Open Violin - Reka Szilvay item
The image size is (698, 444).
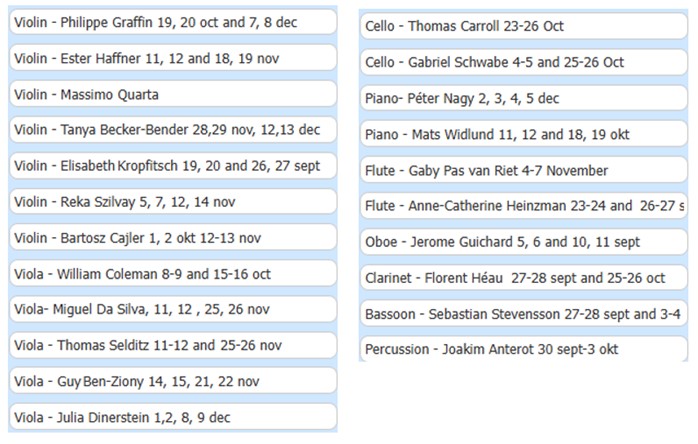click(173, 202)
